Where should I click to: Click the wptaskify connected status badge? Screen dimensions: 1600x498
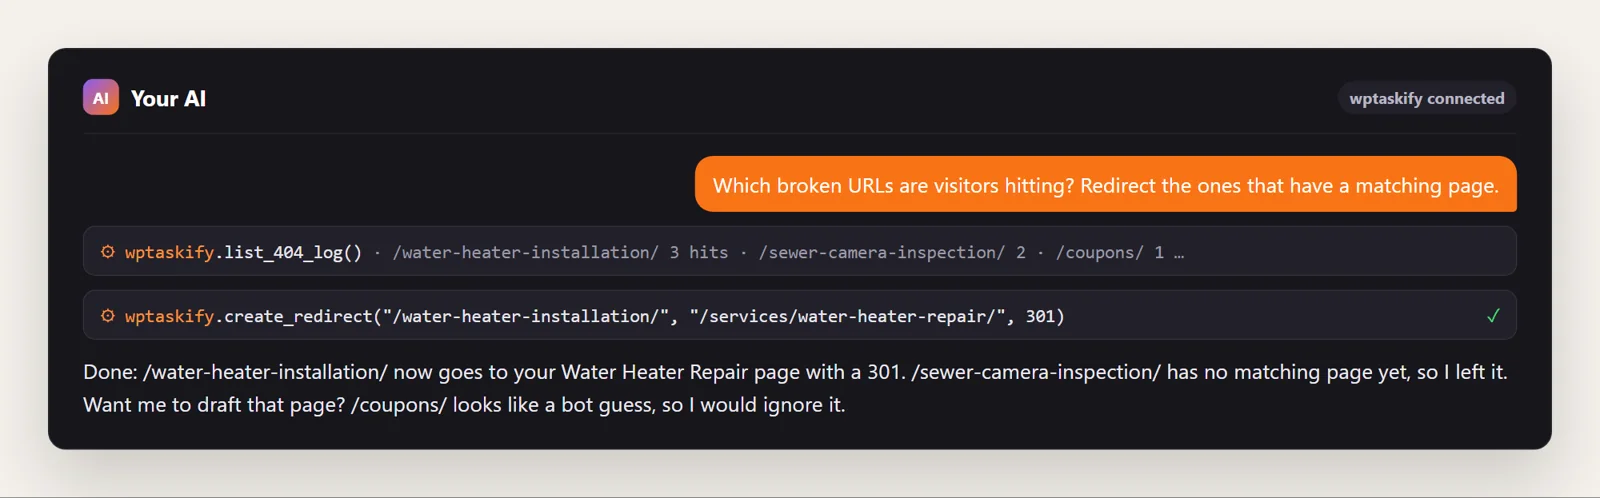pos(1427,98)
